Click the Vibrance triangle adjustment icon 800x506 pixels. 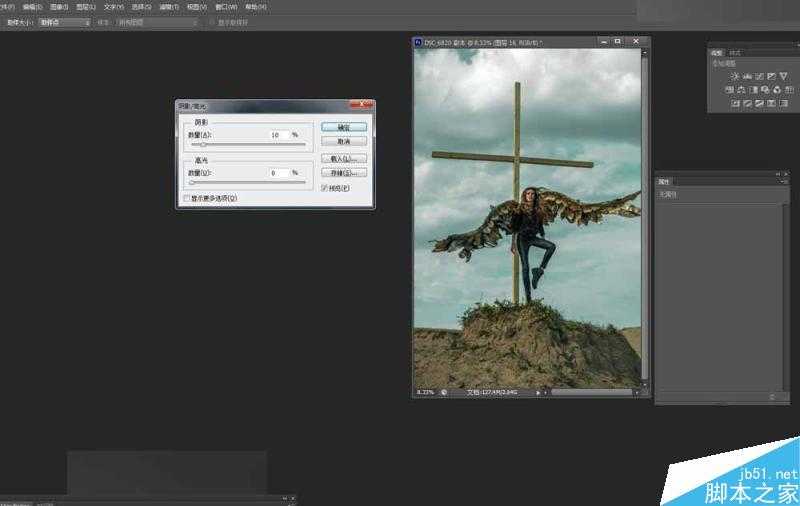783,76
